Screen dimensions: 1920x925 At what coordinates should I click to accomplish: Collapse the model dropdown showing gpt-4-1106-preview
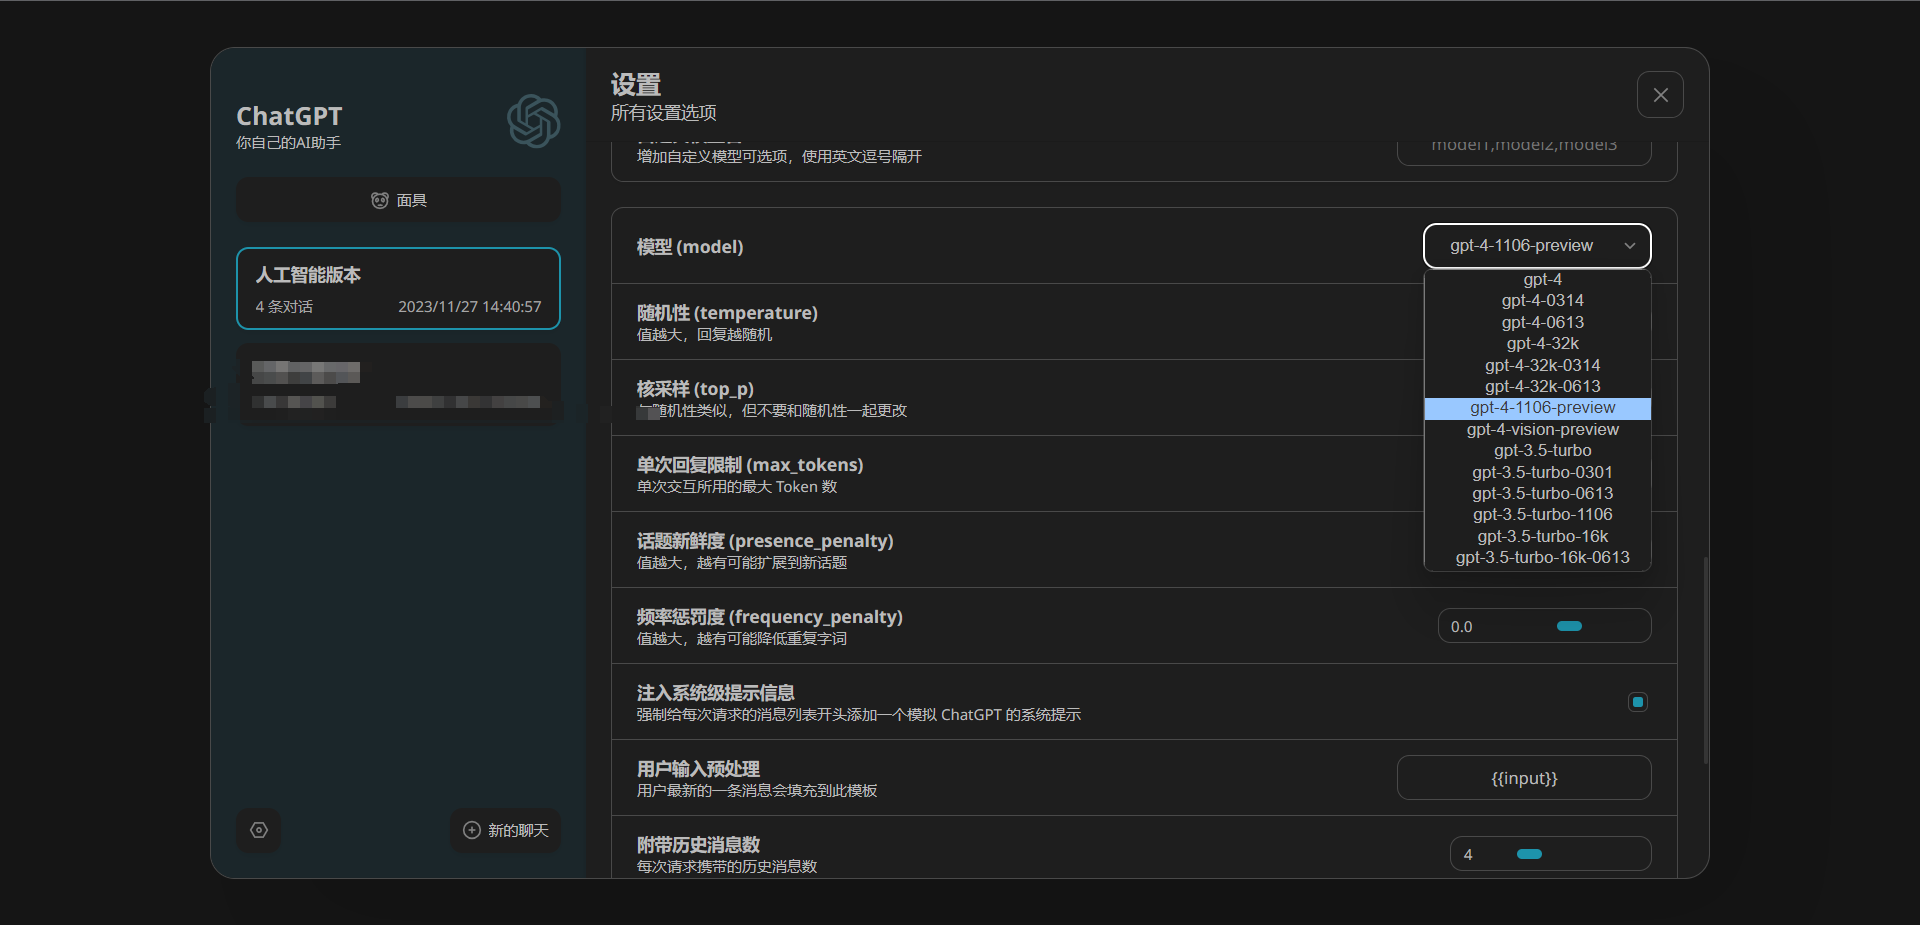[1536, 246]
